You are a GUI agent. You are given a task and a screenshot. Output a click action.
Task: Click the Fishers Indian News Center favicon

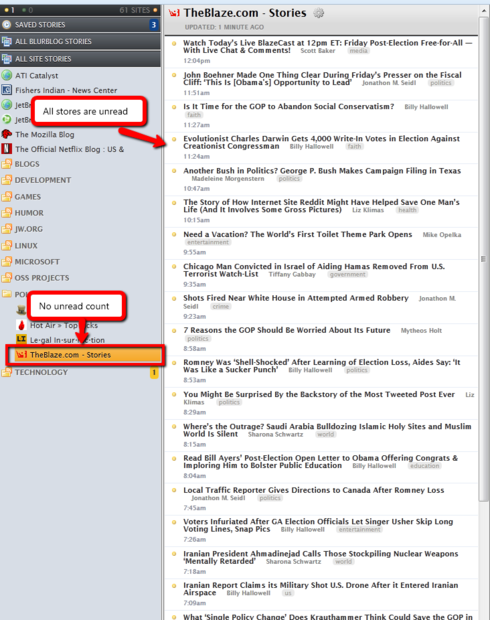[x=7, y=90]
